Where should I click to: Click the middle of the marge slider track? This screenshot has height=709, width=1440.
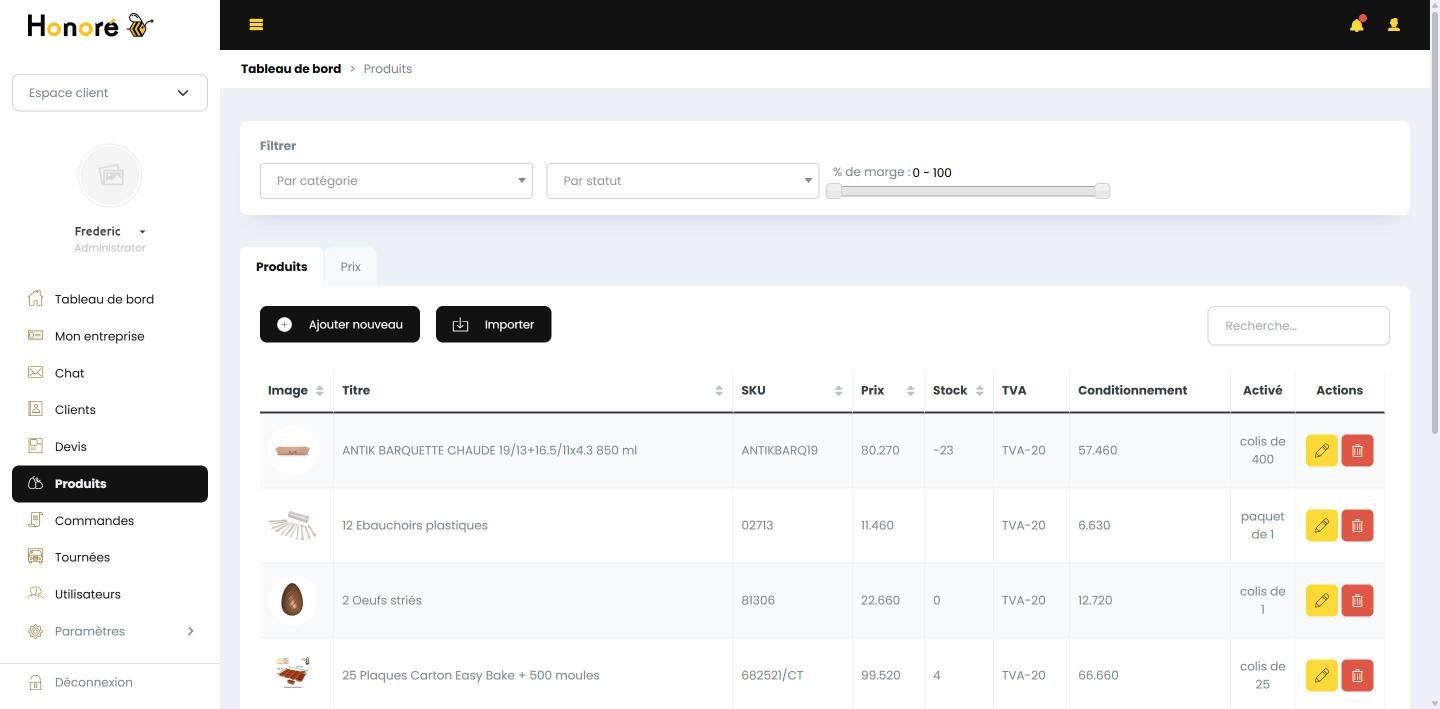pyautogui.click(x=968, y=191)
